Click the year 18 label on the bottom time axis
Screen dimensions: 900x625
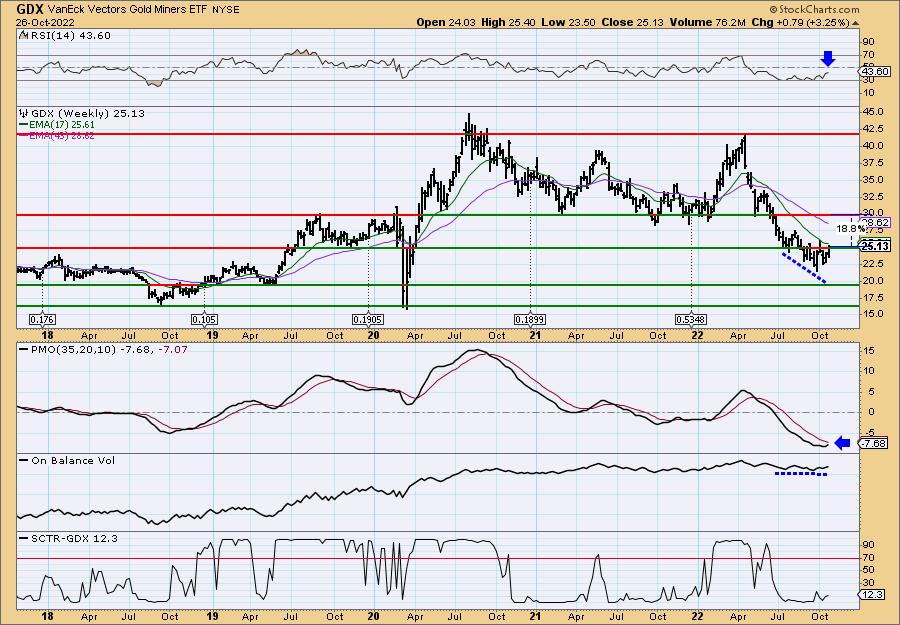(x=48, y=617)
